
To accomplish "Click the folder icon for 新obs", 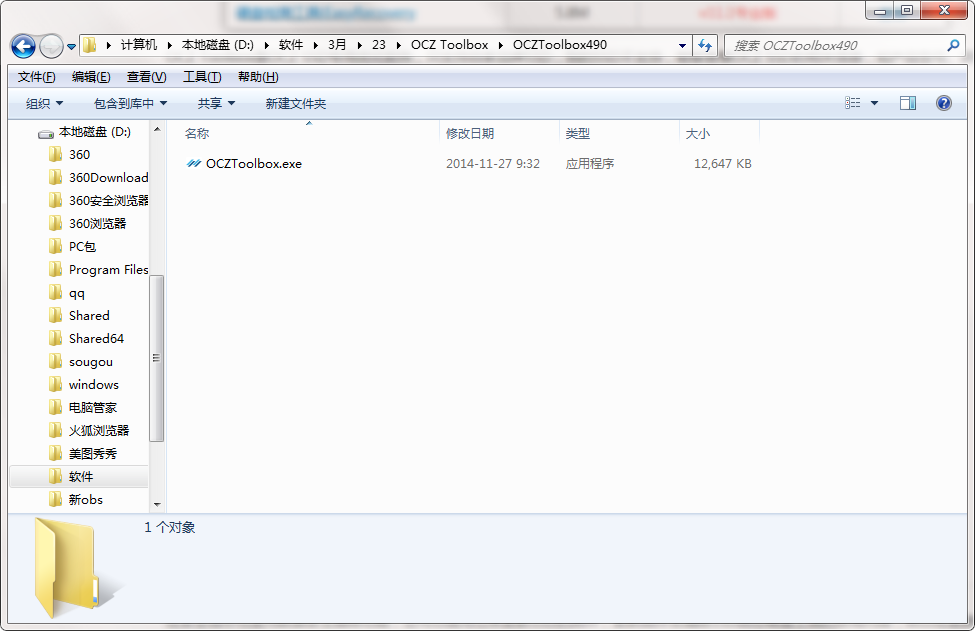I will 55,499.
